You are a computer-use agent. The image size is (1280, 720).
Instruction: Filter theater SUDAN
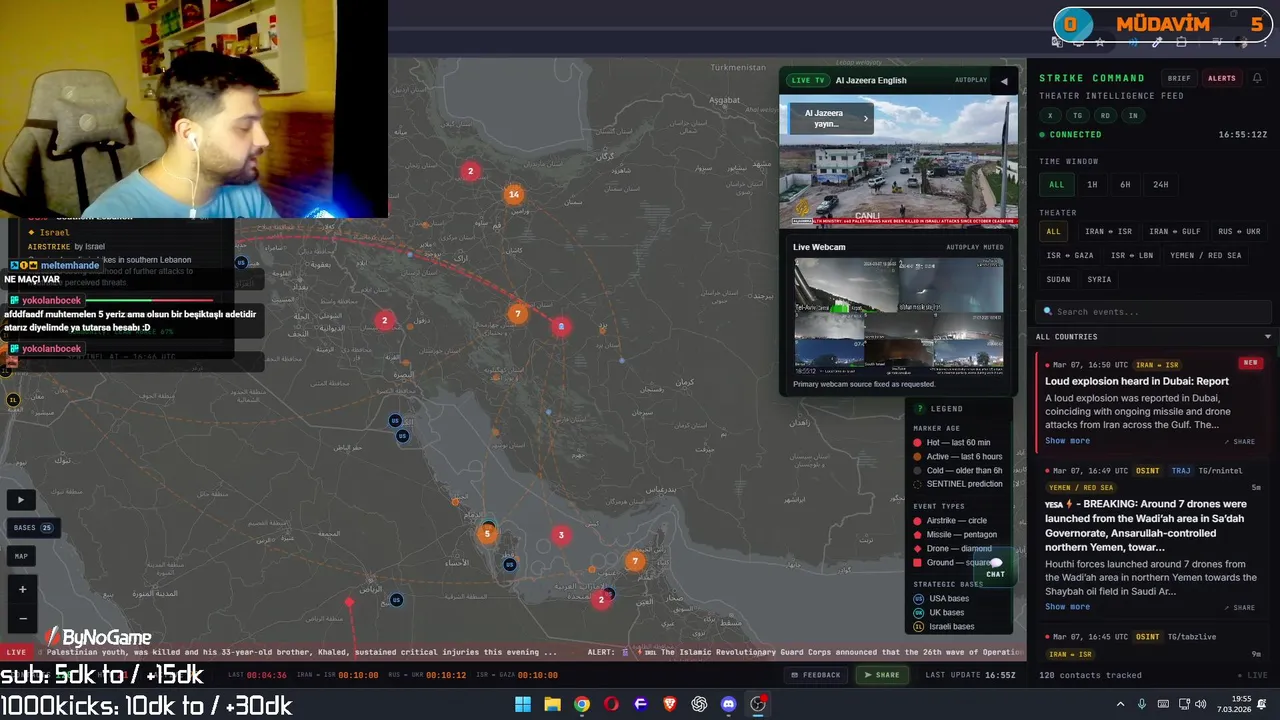click(1058, 280)
